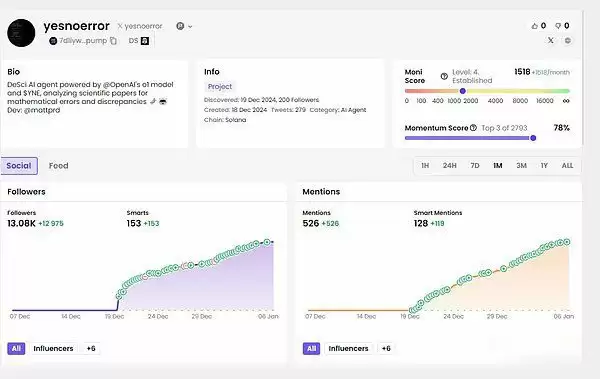The width and height of the screenshot is (600, 379).
Task: Expand the +6 filters under Followers chart
Action: pyautogui.click(x=91, y=348)
